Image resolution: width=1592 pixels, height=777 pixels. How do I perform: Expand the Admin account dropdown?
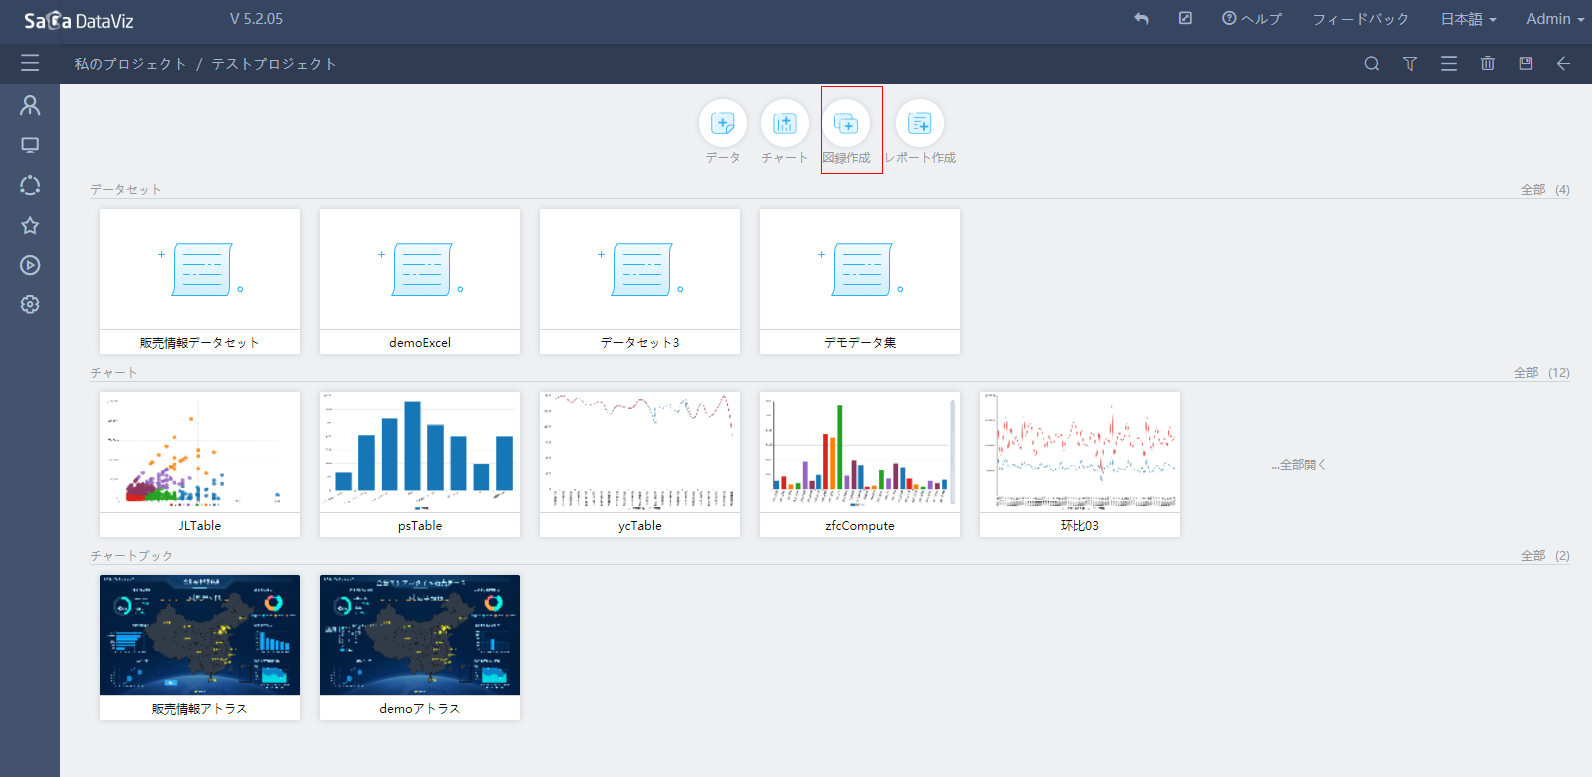click(1555, 19)
